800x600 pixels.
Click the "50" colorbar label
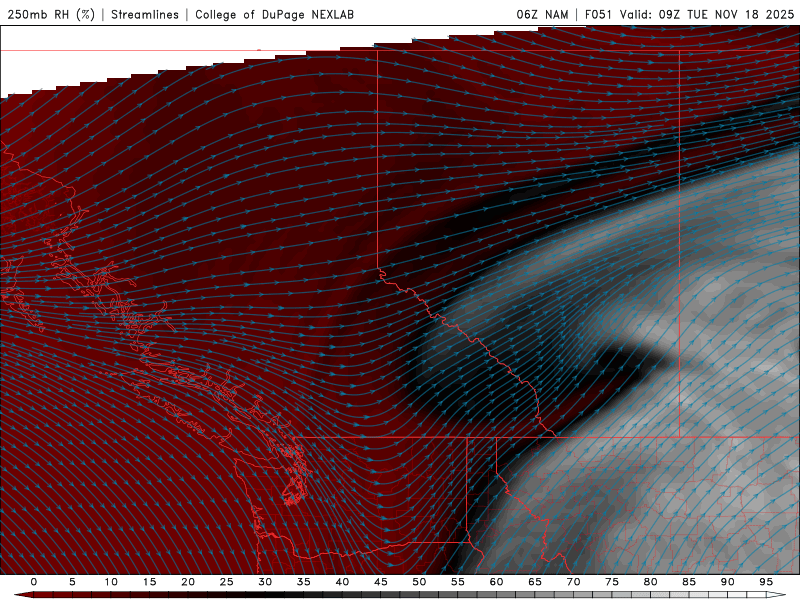pyautogui.click(x=419, y=582)
